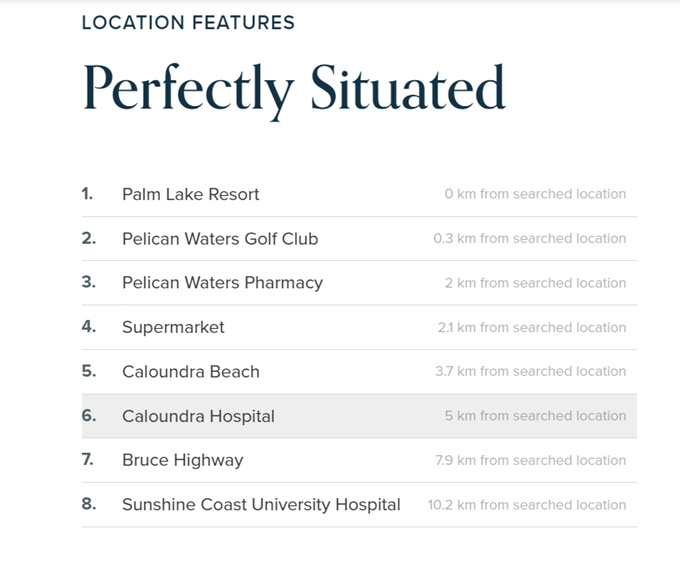Choose Pelican Waters Pharmacy from the list
The image size is (680, 567).
[359, 283]
